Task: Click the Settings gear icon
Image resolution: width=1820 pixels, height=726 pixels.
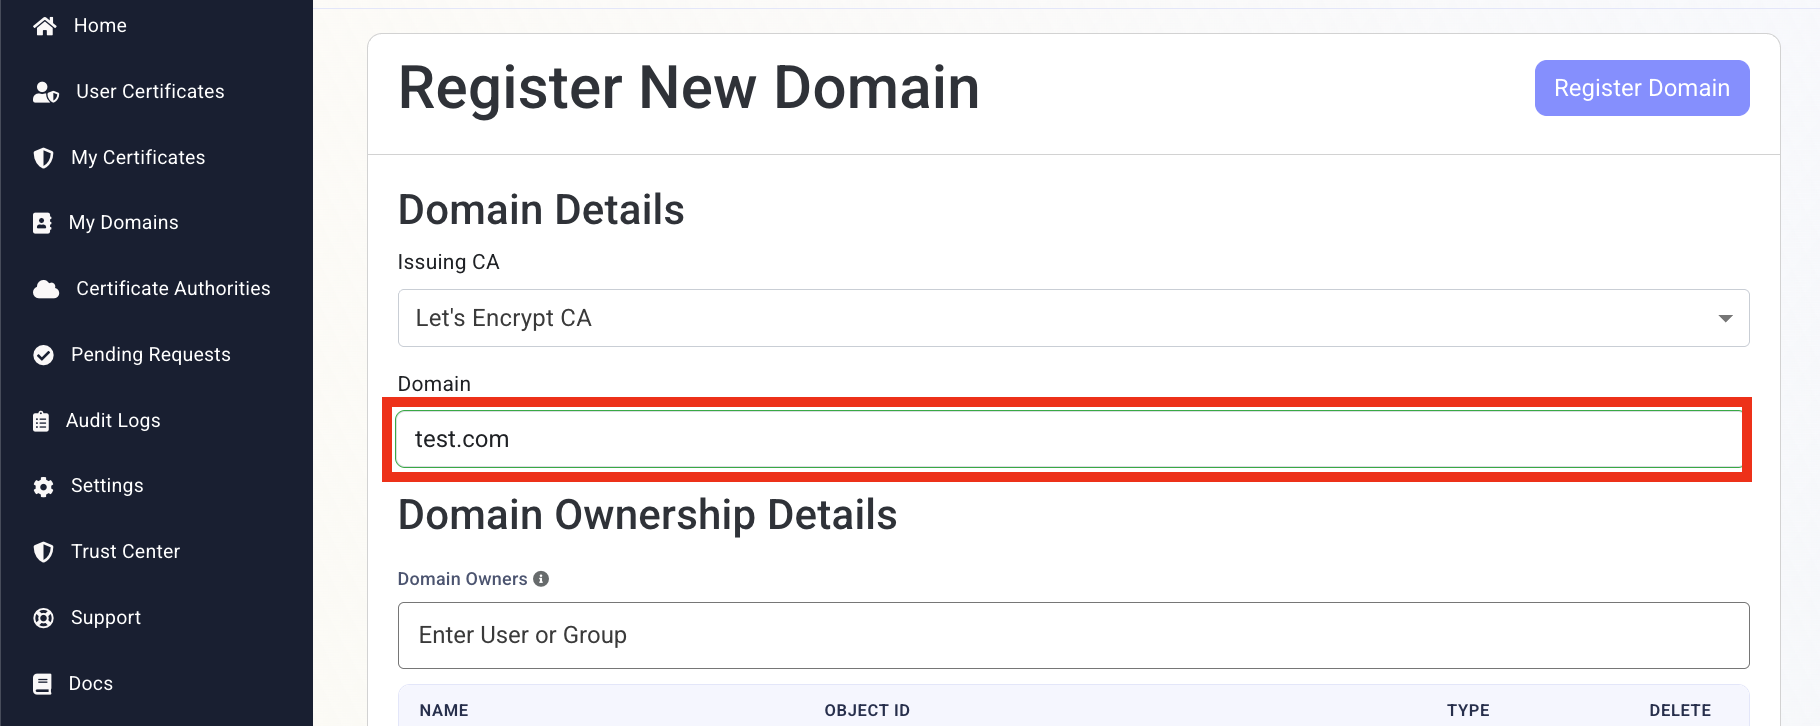Action: tap(43, 487)
